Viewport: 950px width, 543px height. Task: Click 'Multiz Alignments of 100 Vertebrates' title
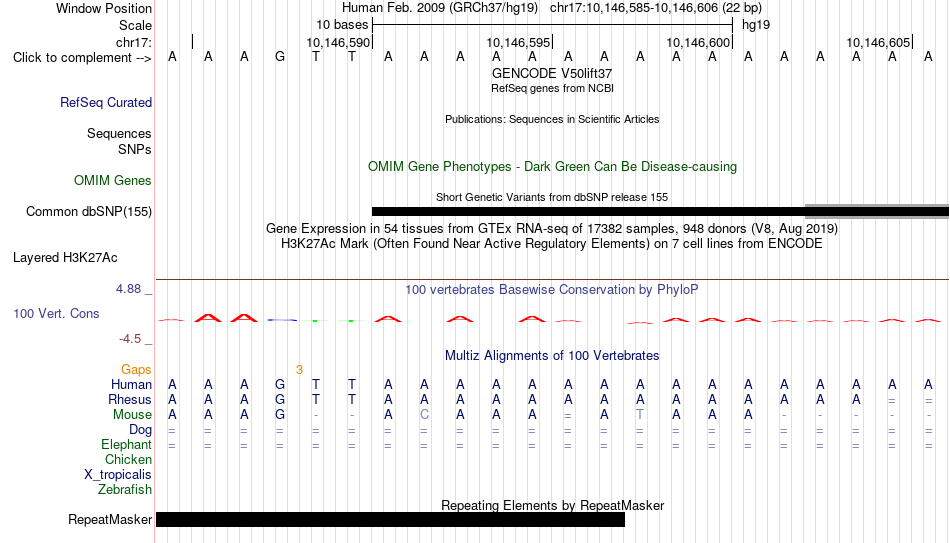click(552, 356)
